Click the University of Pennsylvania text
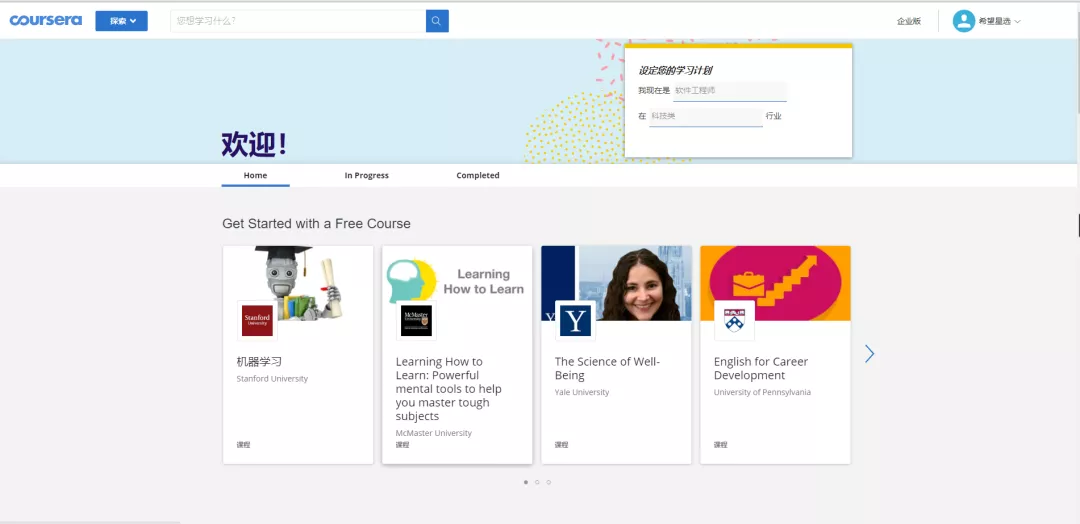1080x524 pixels. 762,392
